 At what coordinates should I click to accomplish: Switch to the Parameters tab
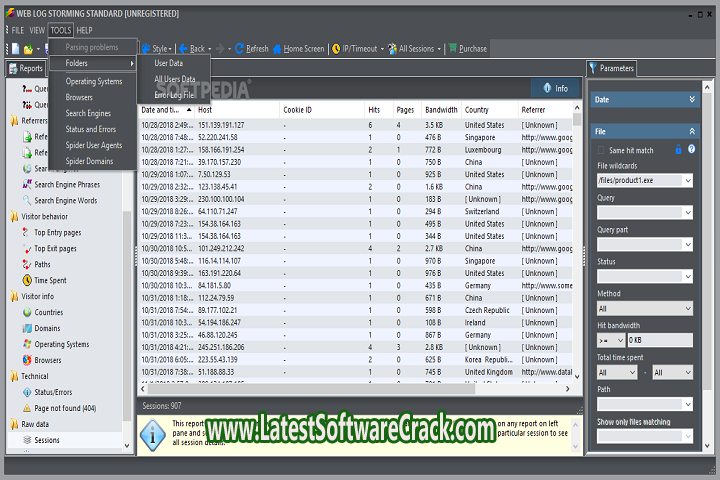[x=612, y=68]
